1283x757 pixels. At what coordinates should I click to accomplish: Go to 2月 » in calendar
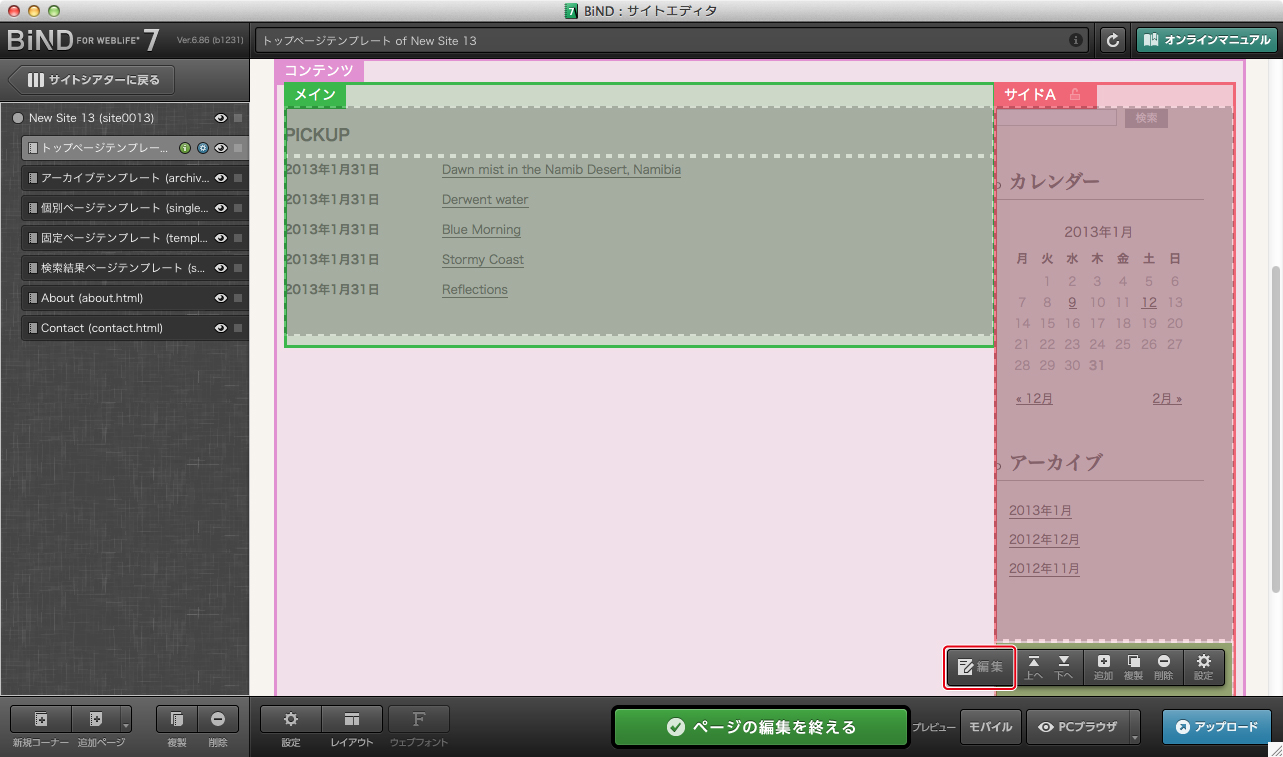[x=1167, y=398]
